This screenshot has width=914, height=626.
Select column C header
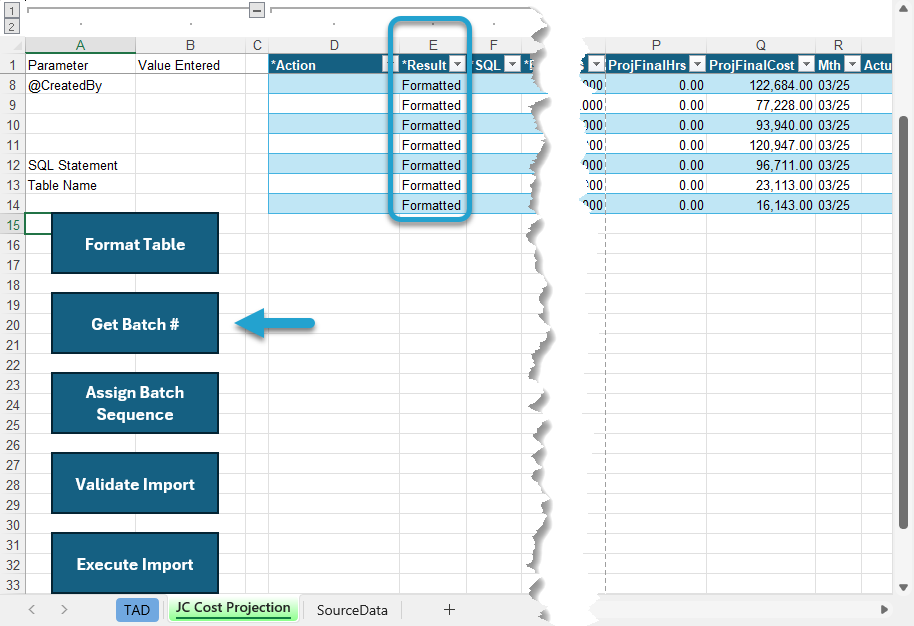pyautogui.click(x=257, y=45)
